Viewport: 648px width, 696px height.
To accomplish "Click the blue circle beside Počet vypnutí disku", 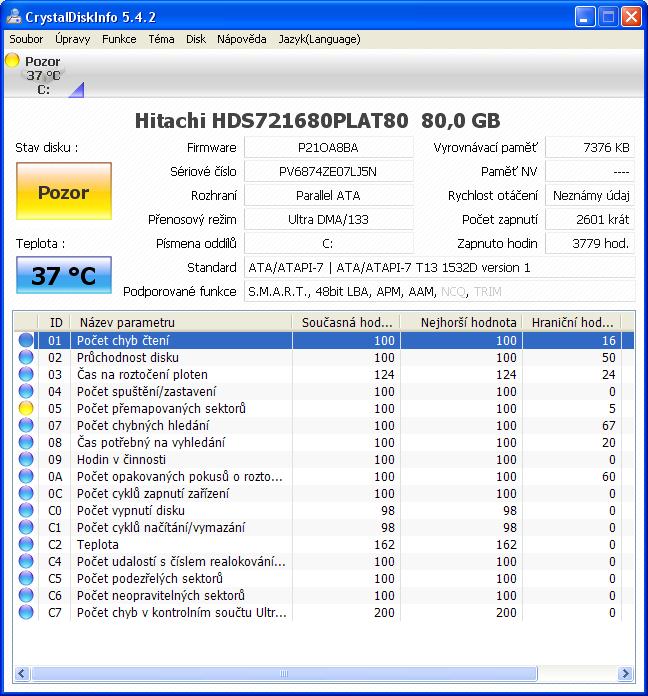I will coord(26,510).
